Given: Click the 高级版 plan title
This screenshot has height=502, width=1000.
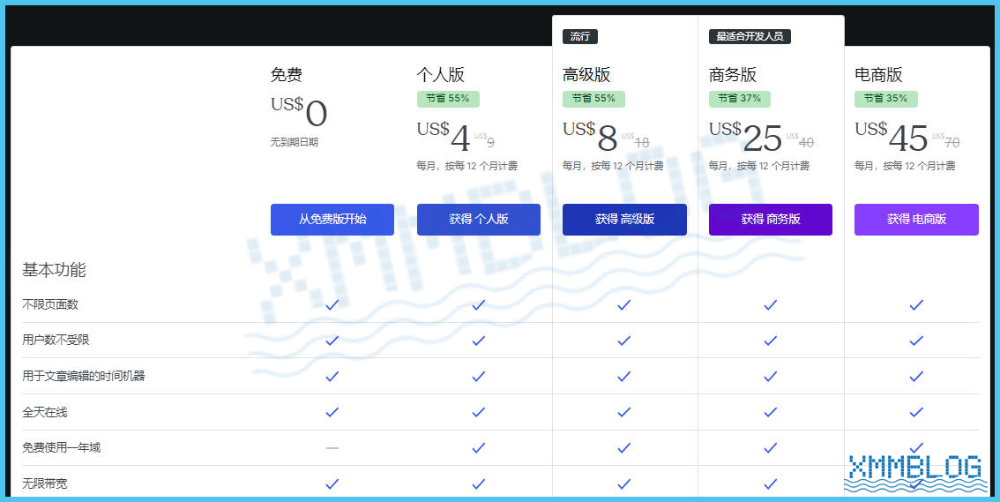Looking at the screenshot, I should [x=586, y=75].
